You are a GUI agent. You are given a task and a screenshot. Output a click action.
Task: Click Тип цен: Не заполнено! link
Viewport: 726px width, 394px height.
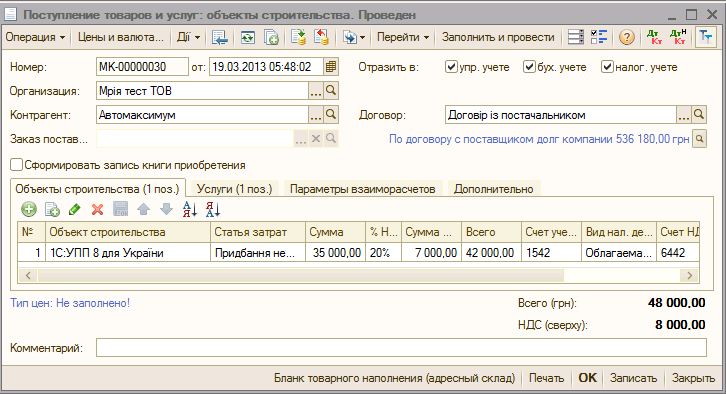pyautogui.click(x=70, y=303)
